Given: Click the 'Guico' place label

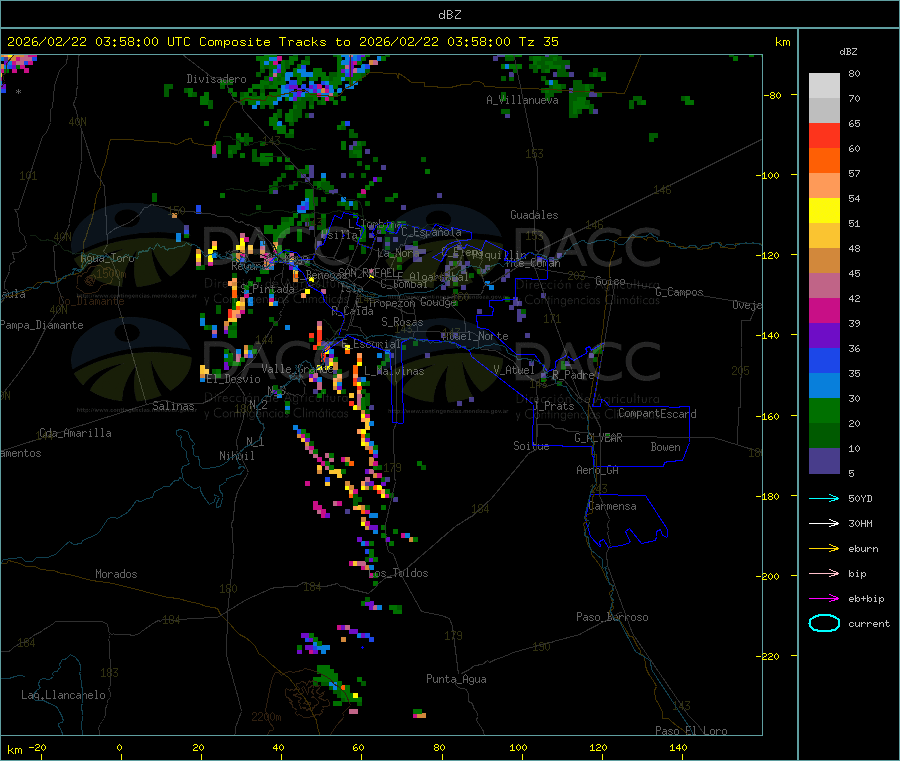Looking at the screenshot, I should (610, 281).
